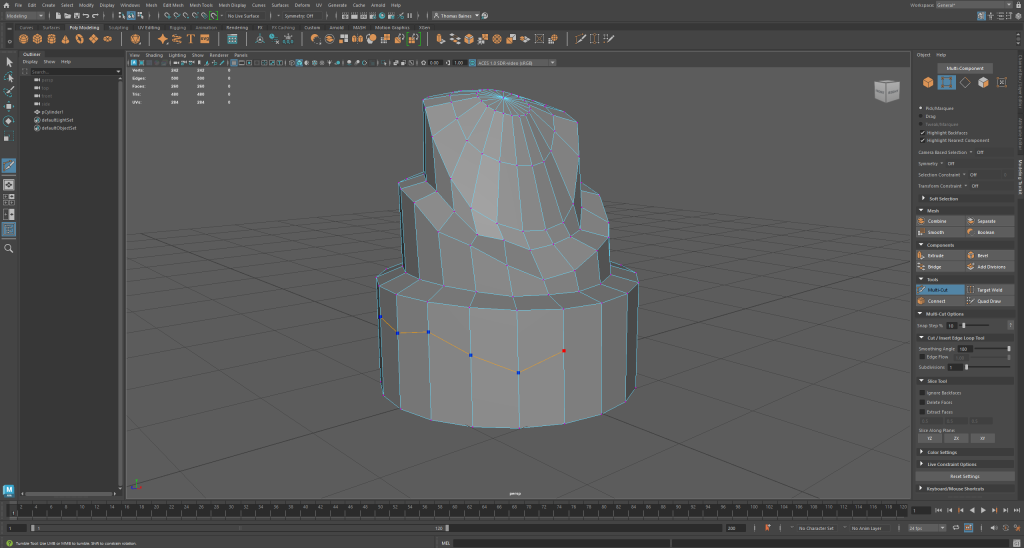Enable the Ignore Backfaces checkbox
1024x548 pixels.
pyautogui.click(x=922, y=393)
